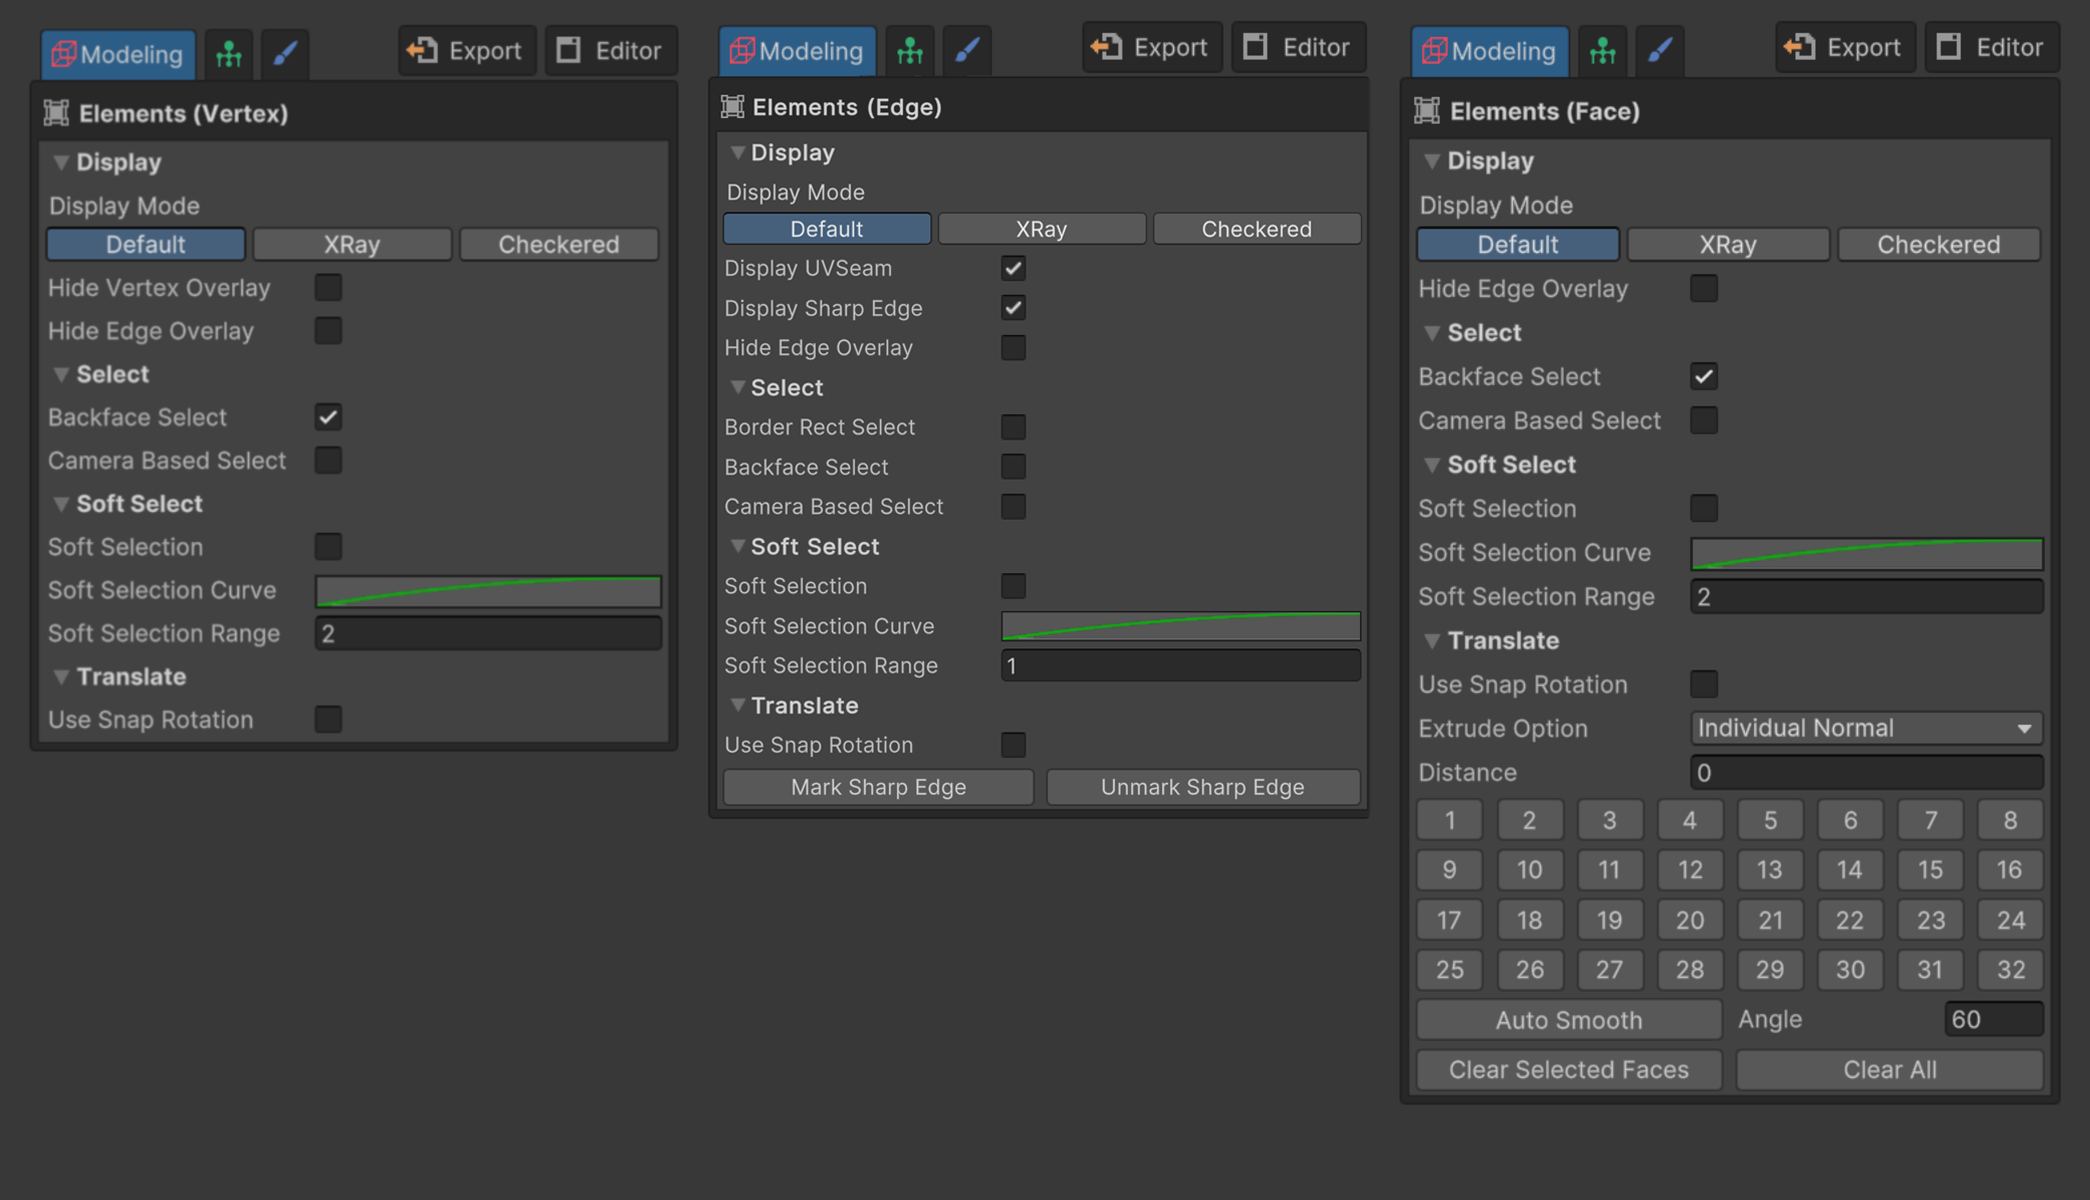Click Clear Selected Faces button
2090x1200 pixels.
[1569, 1070]
